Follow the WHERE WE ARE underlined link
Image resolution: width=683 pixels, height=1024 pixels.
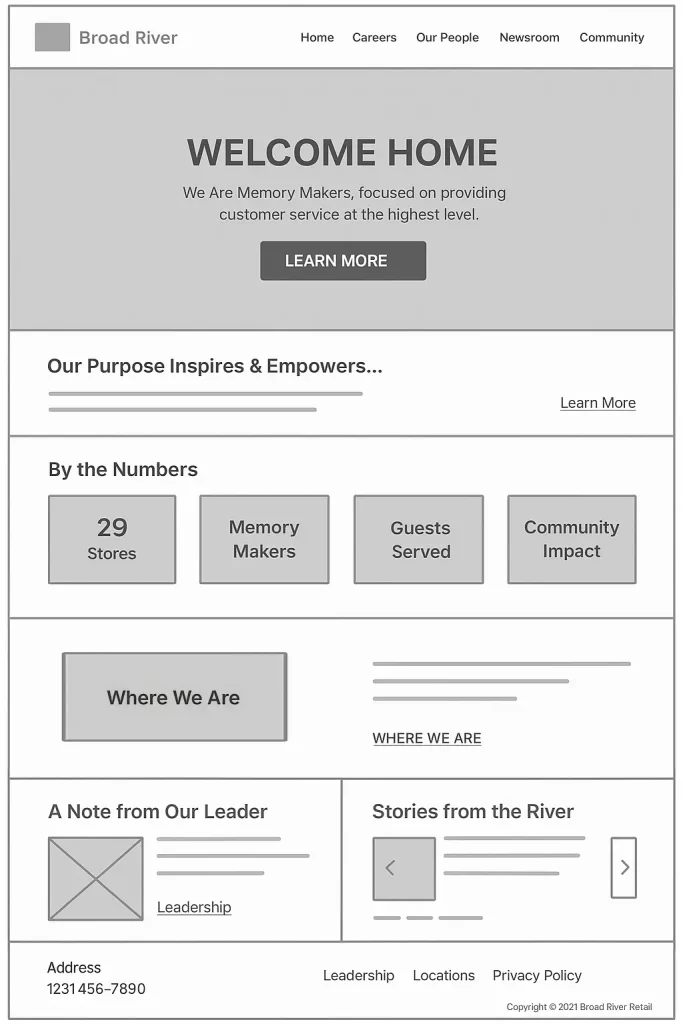point(426,738)
